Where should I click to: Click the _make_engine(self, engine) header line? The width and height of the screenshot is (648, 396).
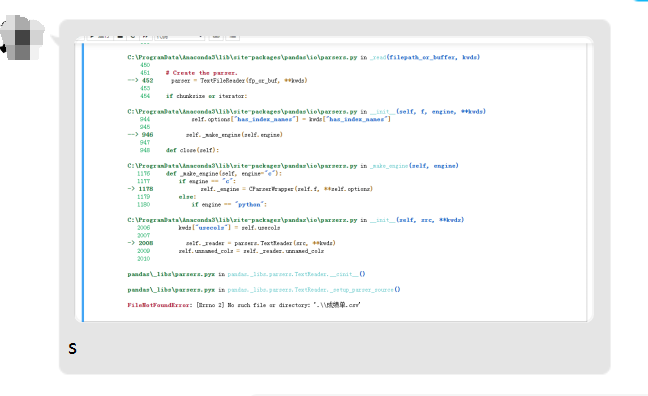click(293, 166)
